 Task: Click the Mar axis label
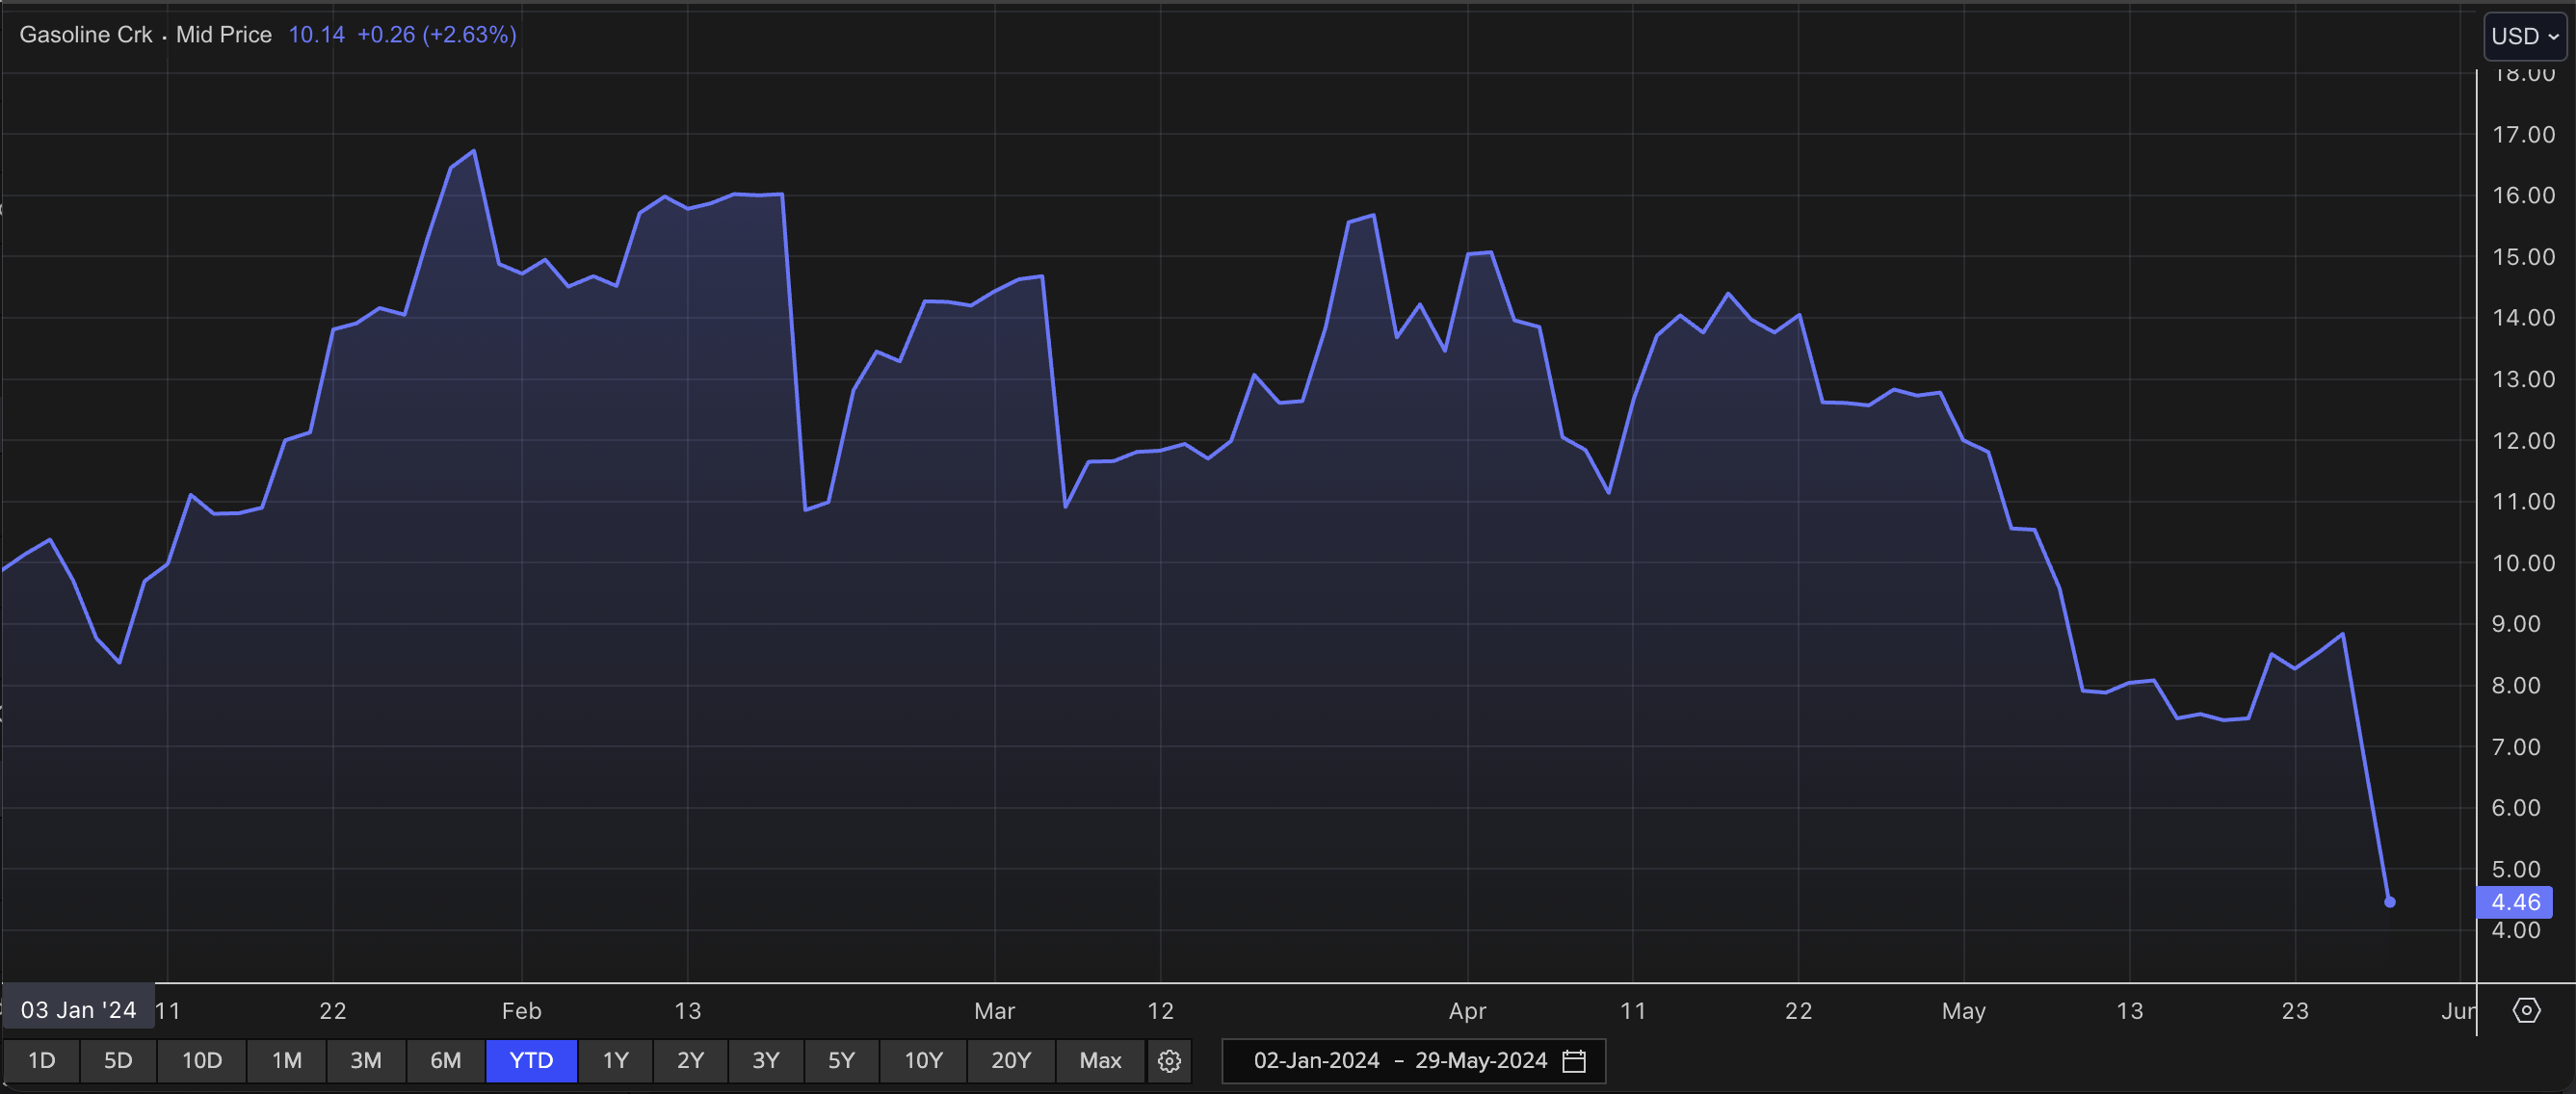995,1011
